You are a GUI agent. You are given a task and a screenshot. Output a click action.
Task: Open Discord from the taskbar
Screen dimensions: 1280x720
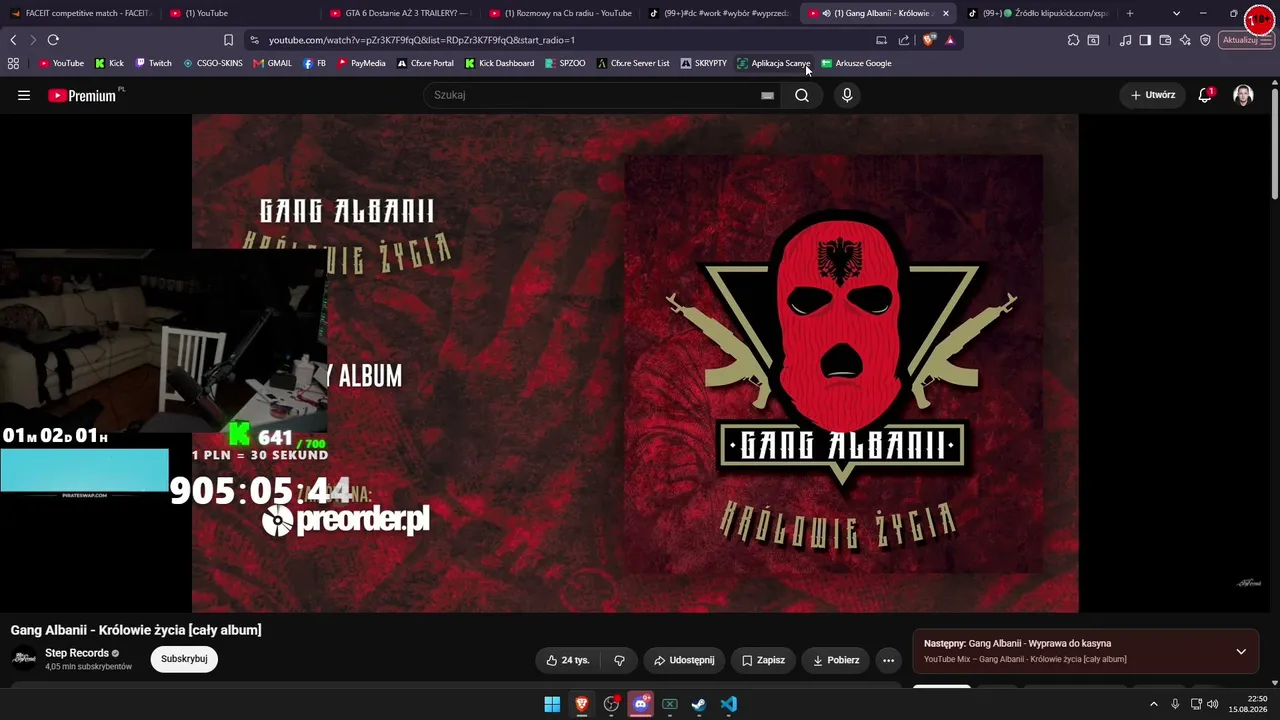point(641,704)
